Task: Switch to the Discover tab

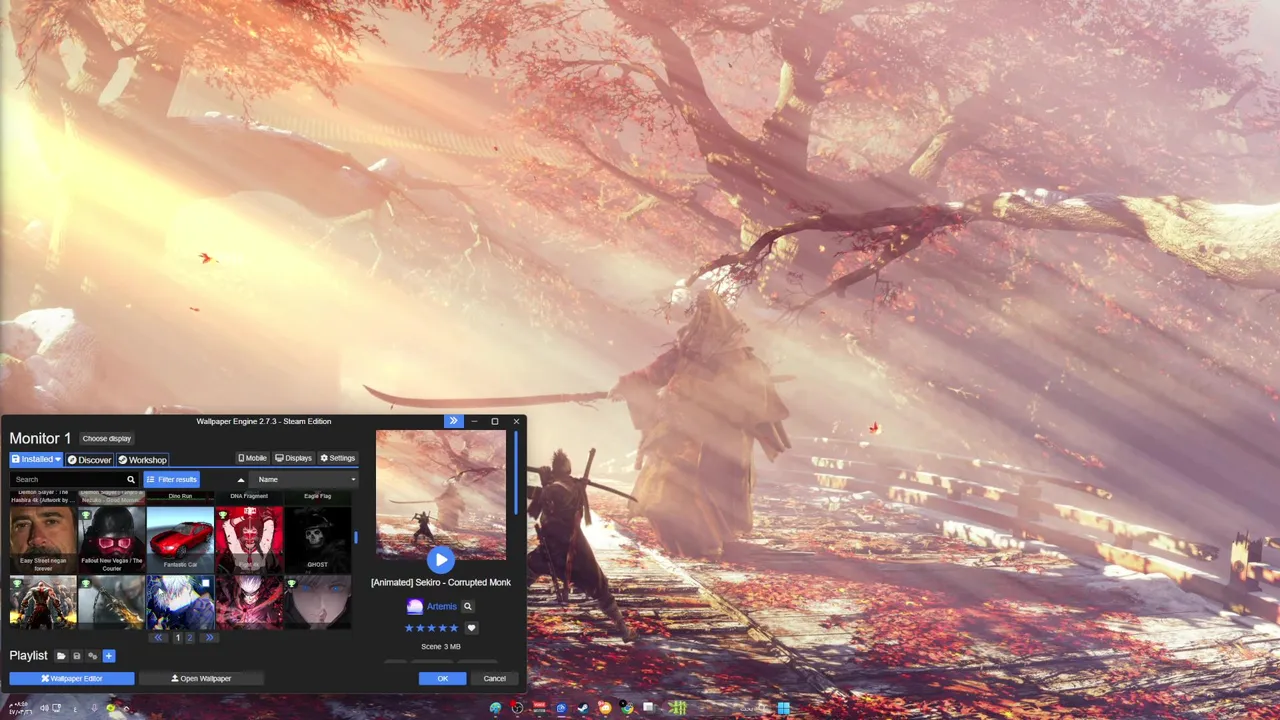Action: 89,460
